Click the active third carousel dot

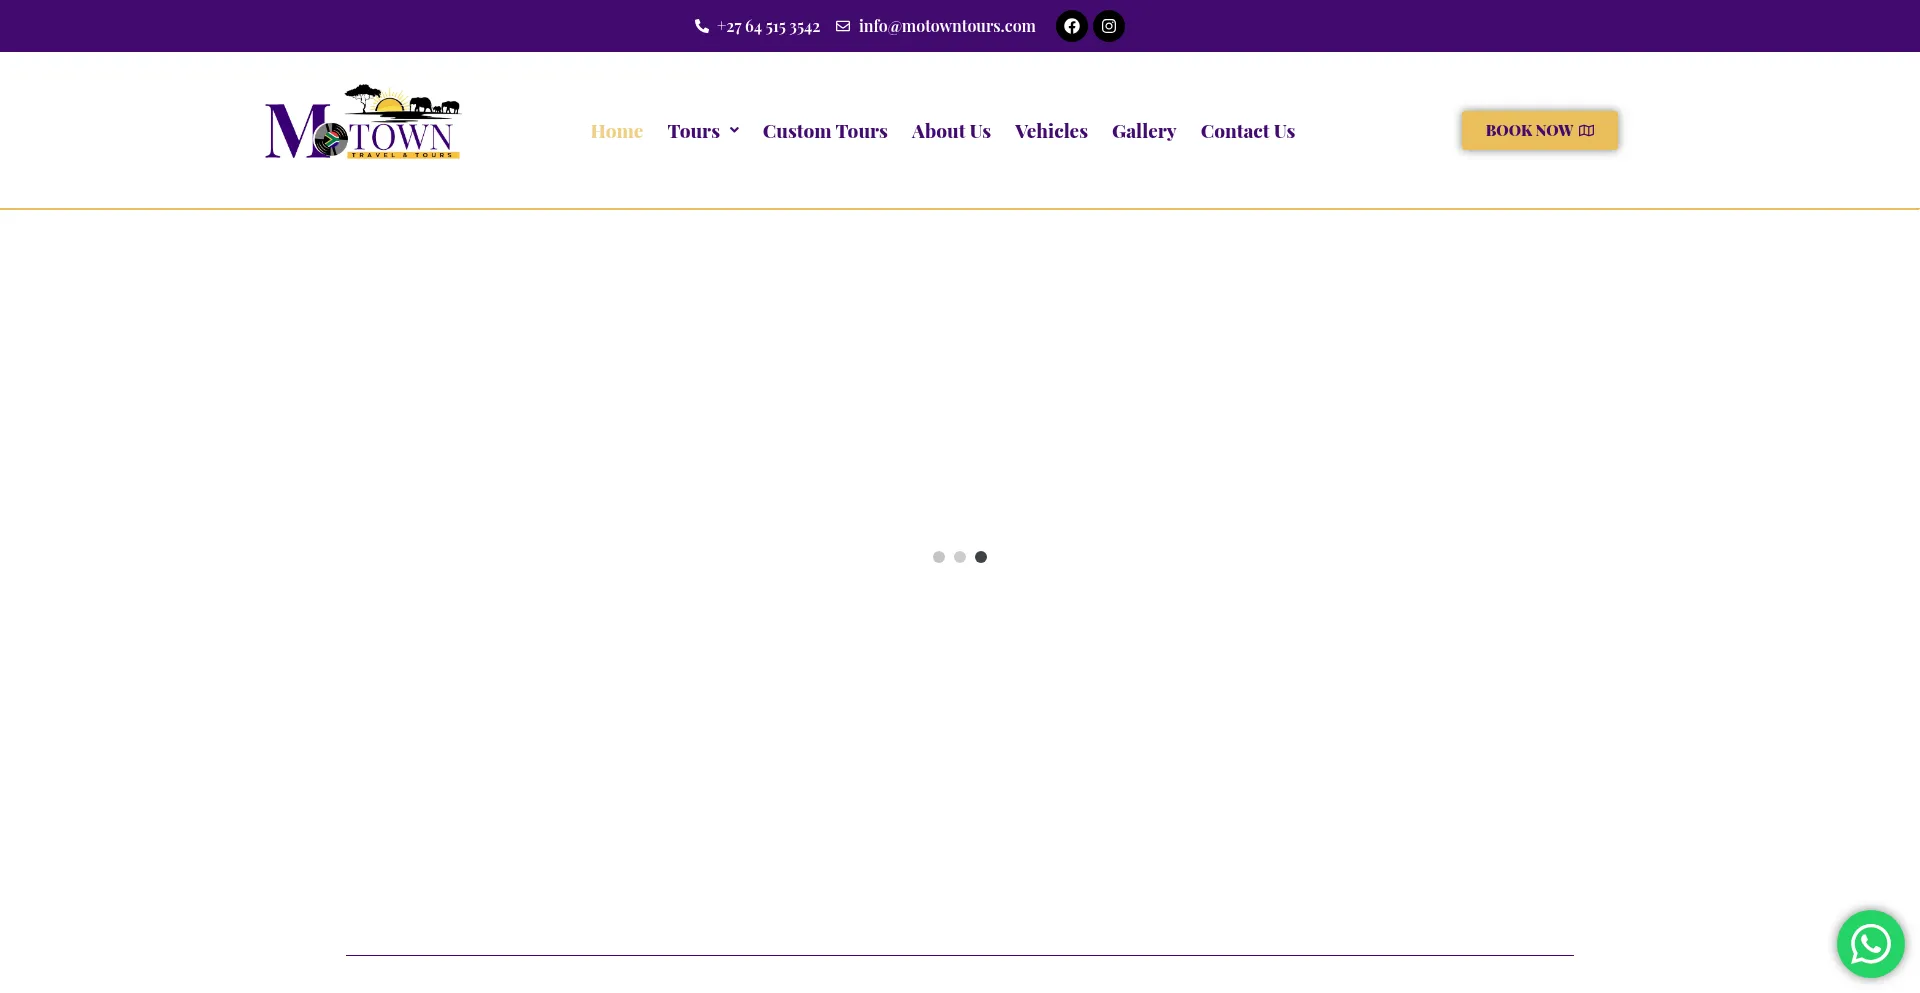pos(981,557)
